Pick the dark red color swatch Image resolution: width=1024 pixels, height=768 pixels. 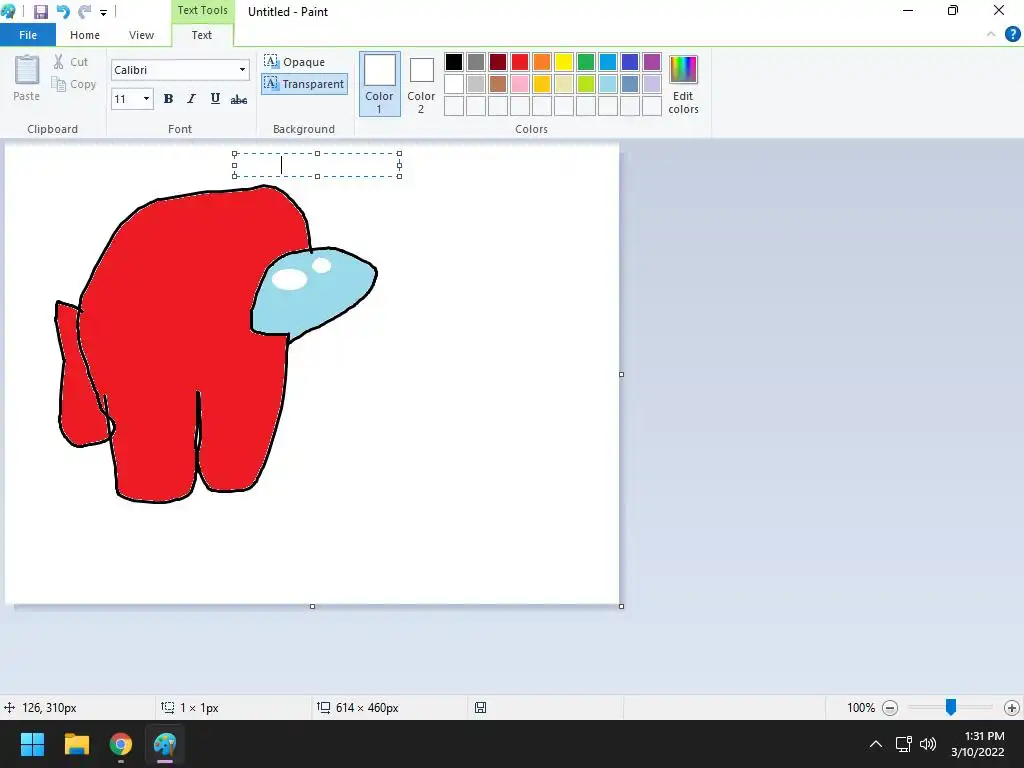[x=498, y=62]
